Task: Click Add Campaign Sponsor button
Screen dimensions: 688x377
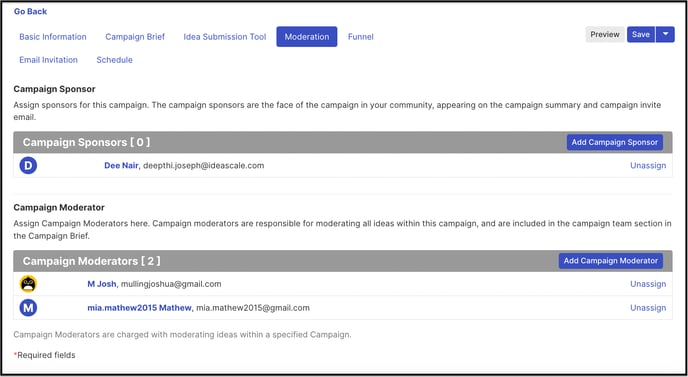Action: 615,142
